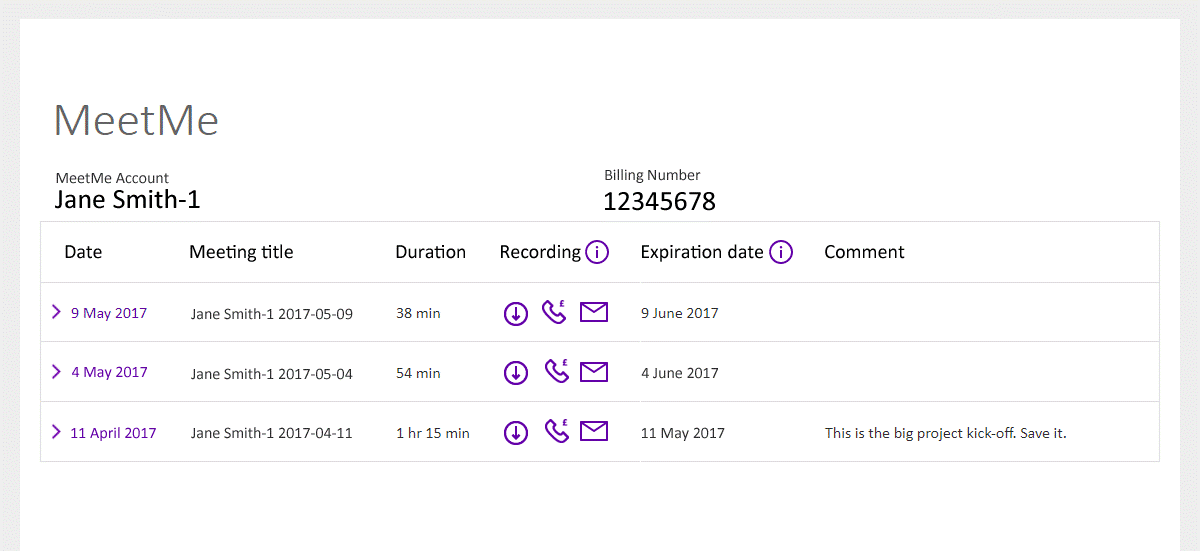Email the 9 May 2017 recording
The image size is (1200, 551).
[x=594, y=313]
